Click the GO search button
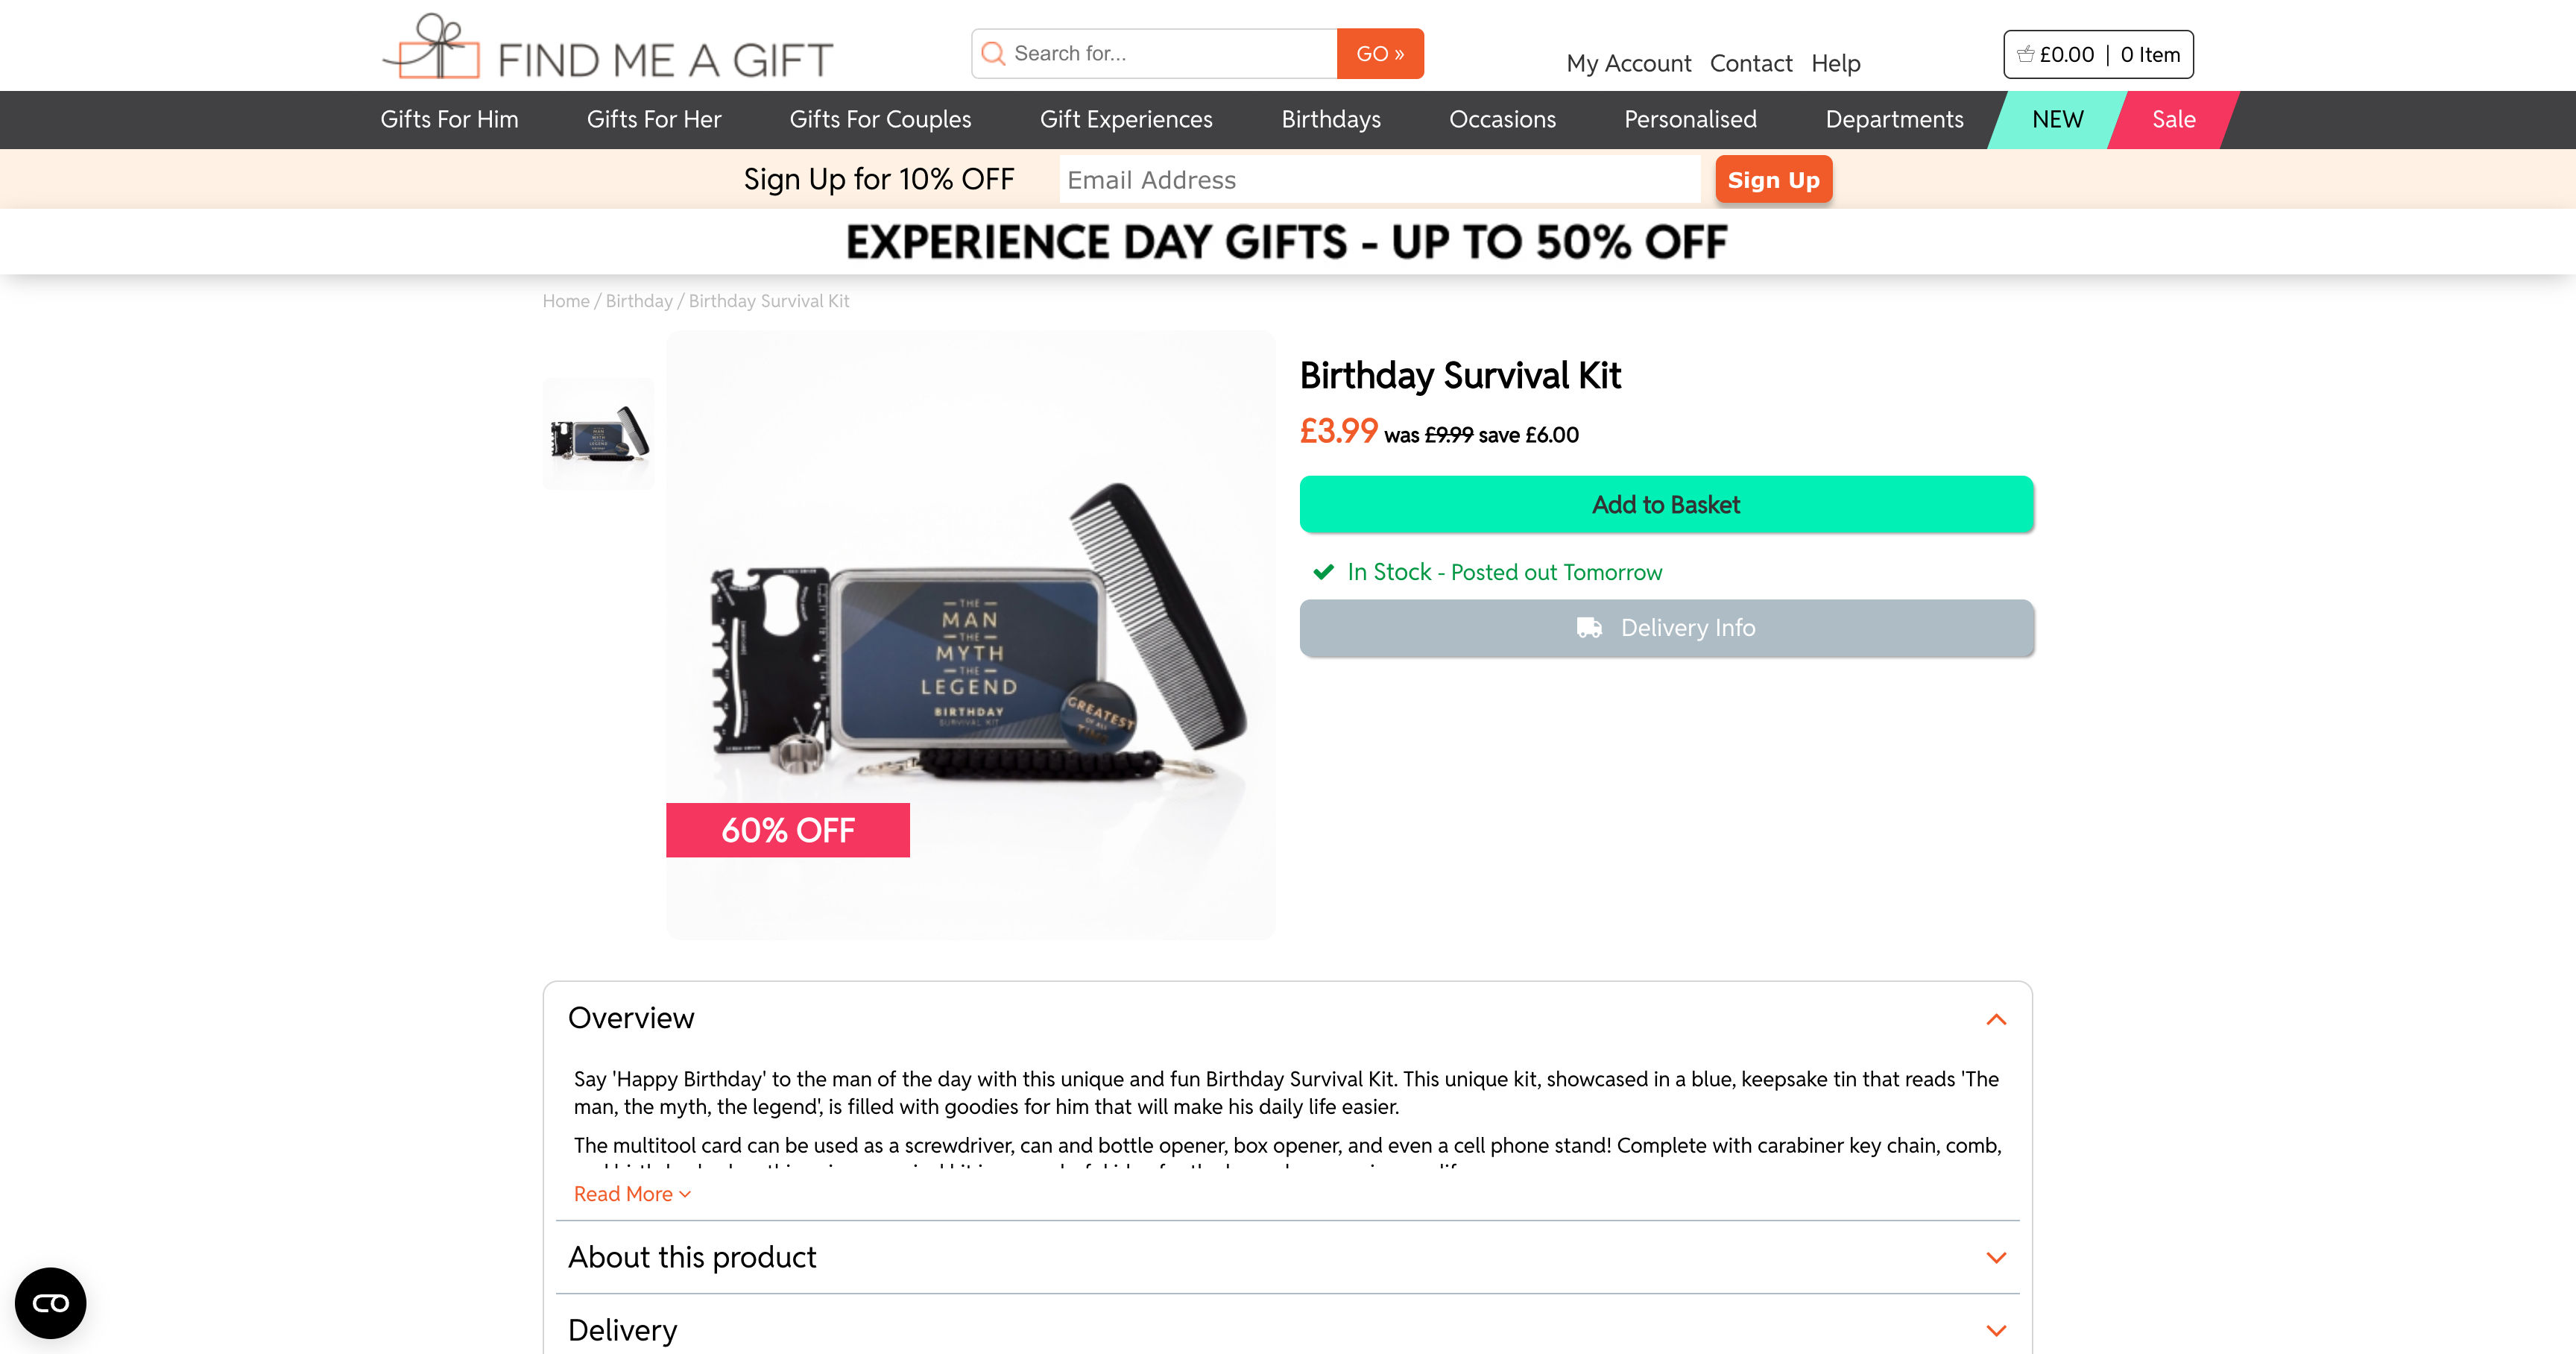 tap(1380, 54)
